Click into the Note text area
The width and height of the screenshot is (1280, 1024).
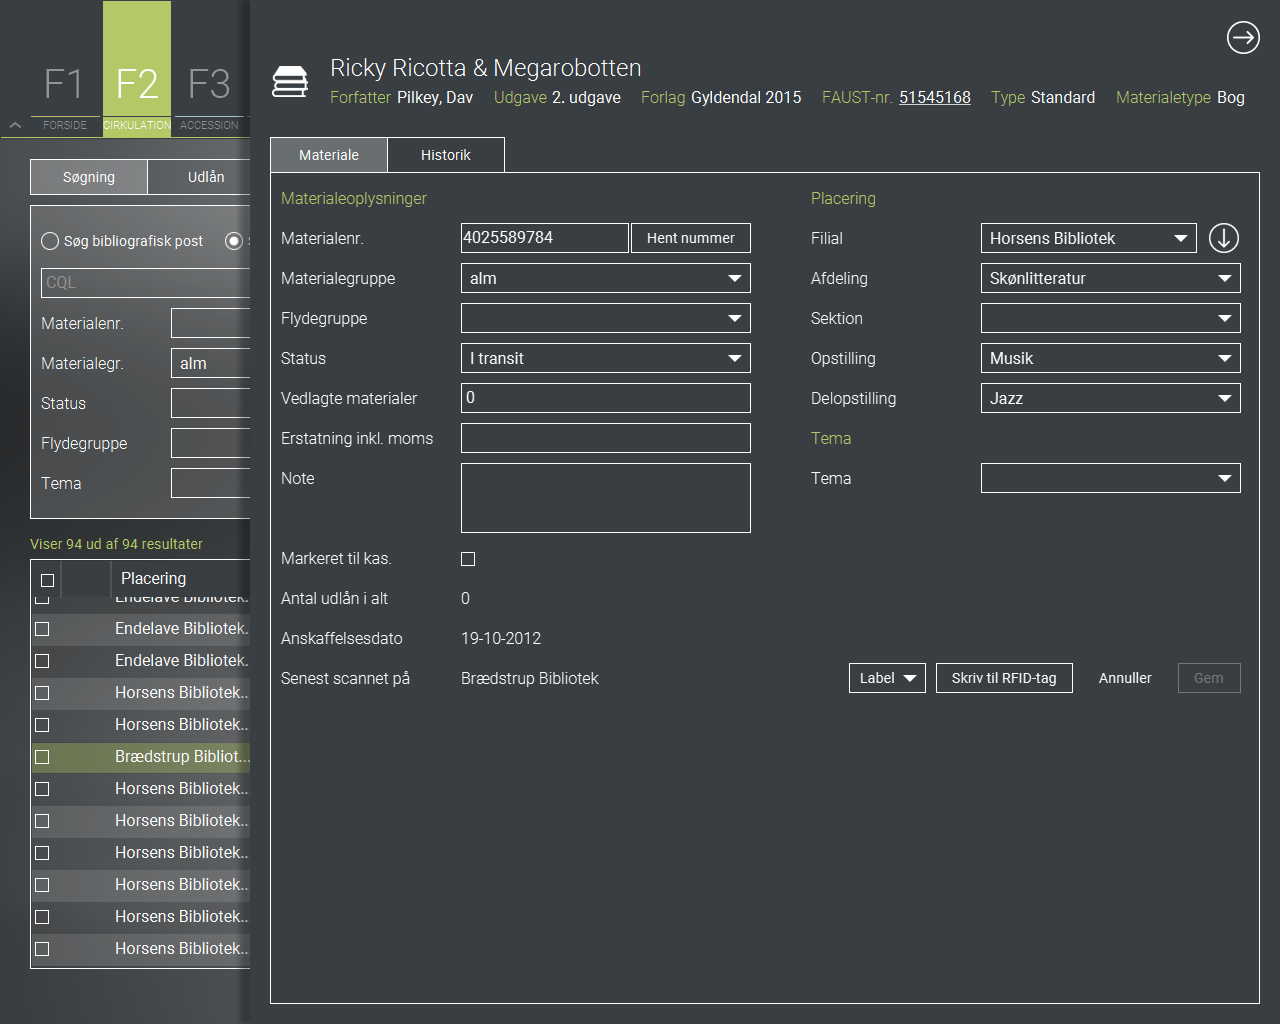[606, 498]
